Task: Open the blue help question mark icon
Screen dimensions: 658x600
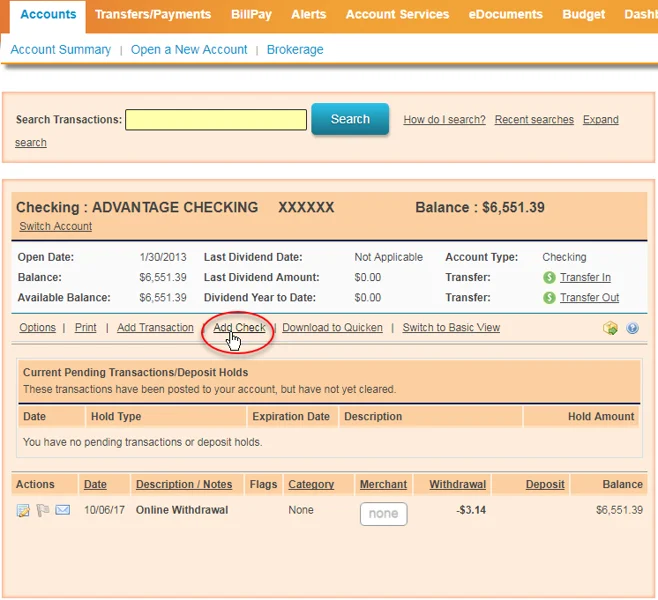Action: (632, 328)
